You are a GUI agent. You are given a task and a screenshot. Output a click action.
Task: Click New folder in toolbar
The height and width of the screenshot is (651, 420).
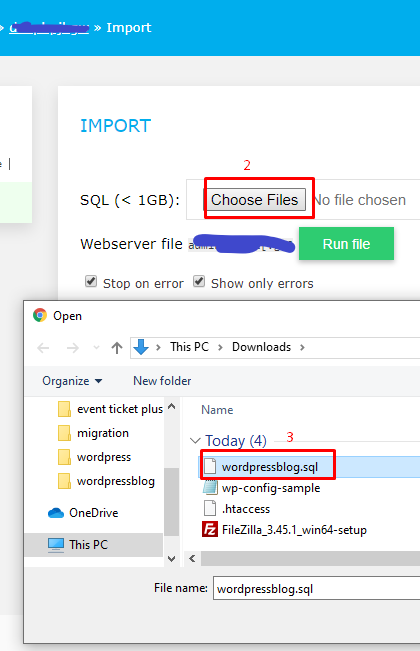162,381
